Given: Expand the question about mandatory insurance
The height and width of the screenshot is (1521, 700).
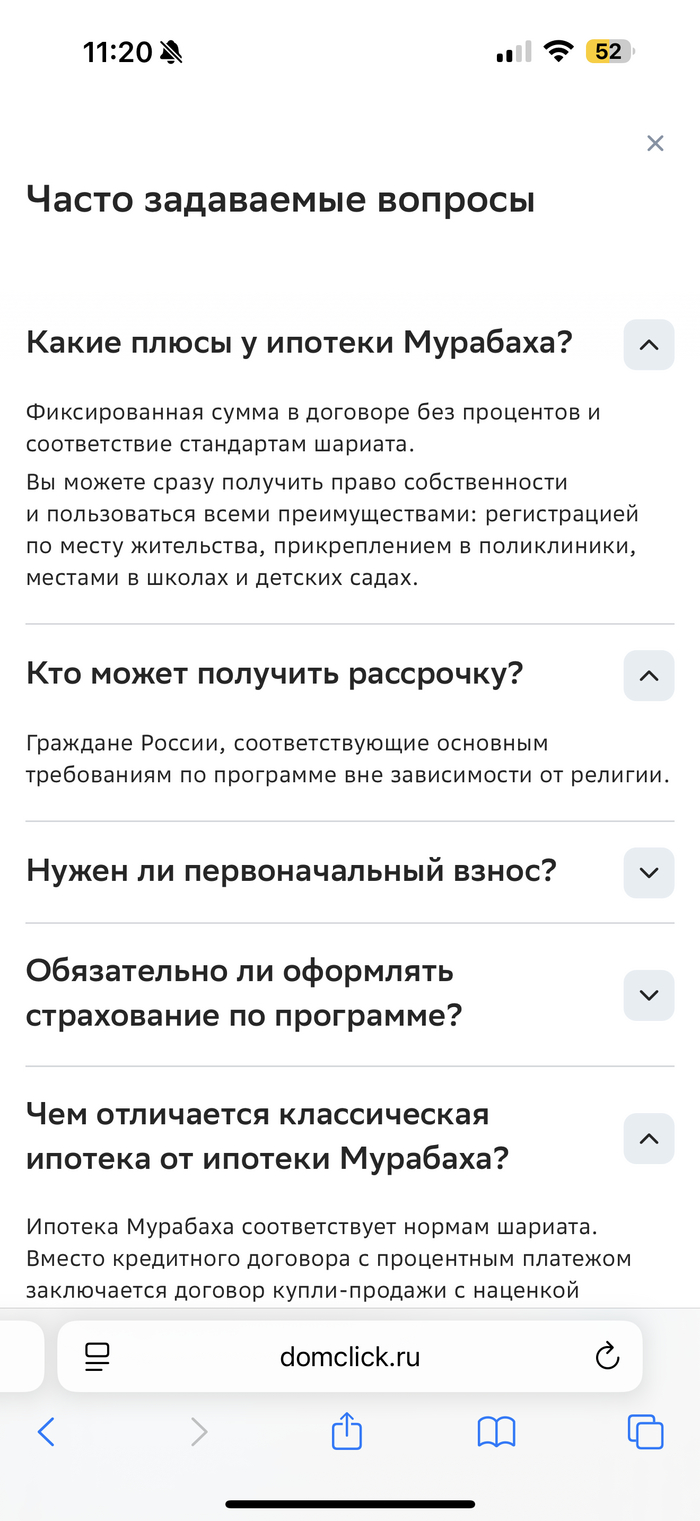Looking at the screenshot, I should pos(648,995).
